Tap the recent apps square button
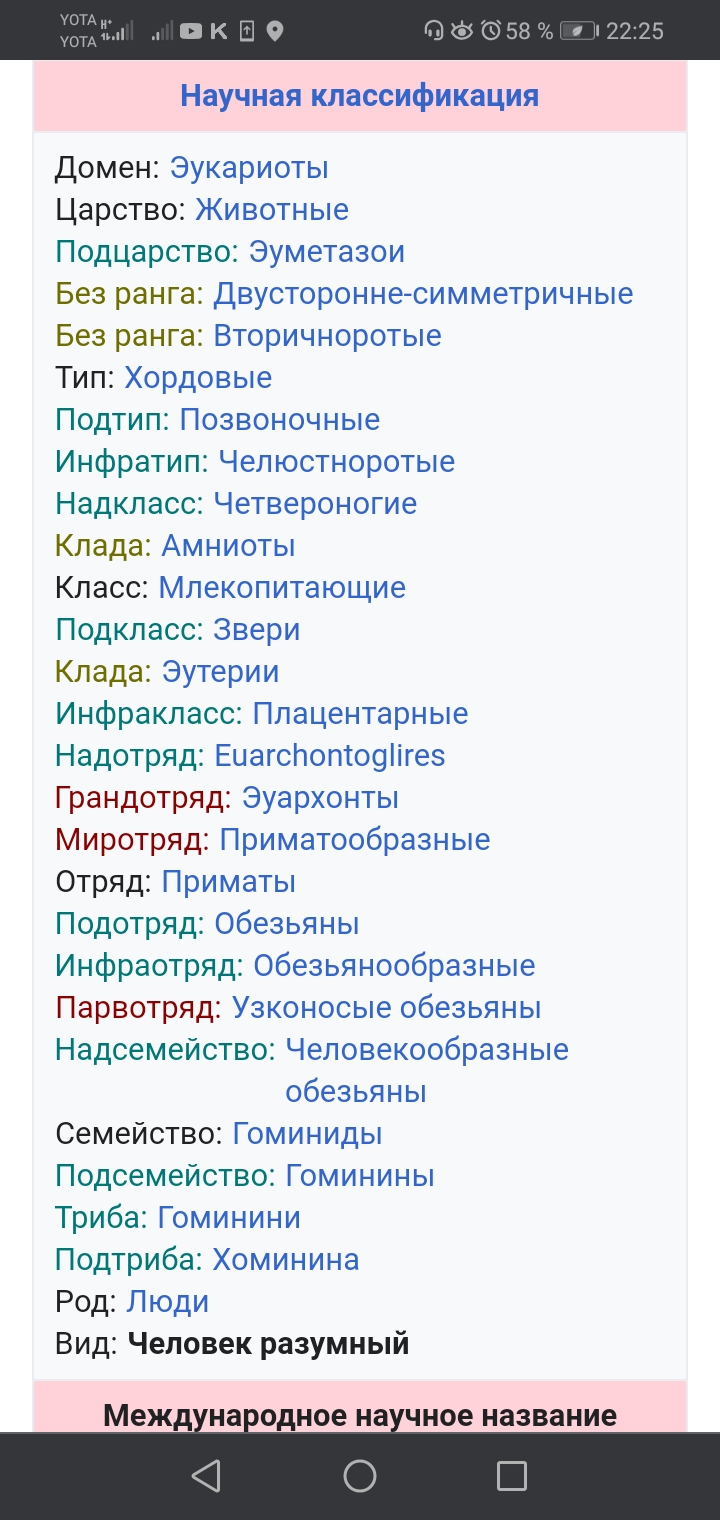 (512, 1476)
